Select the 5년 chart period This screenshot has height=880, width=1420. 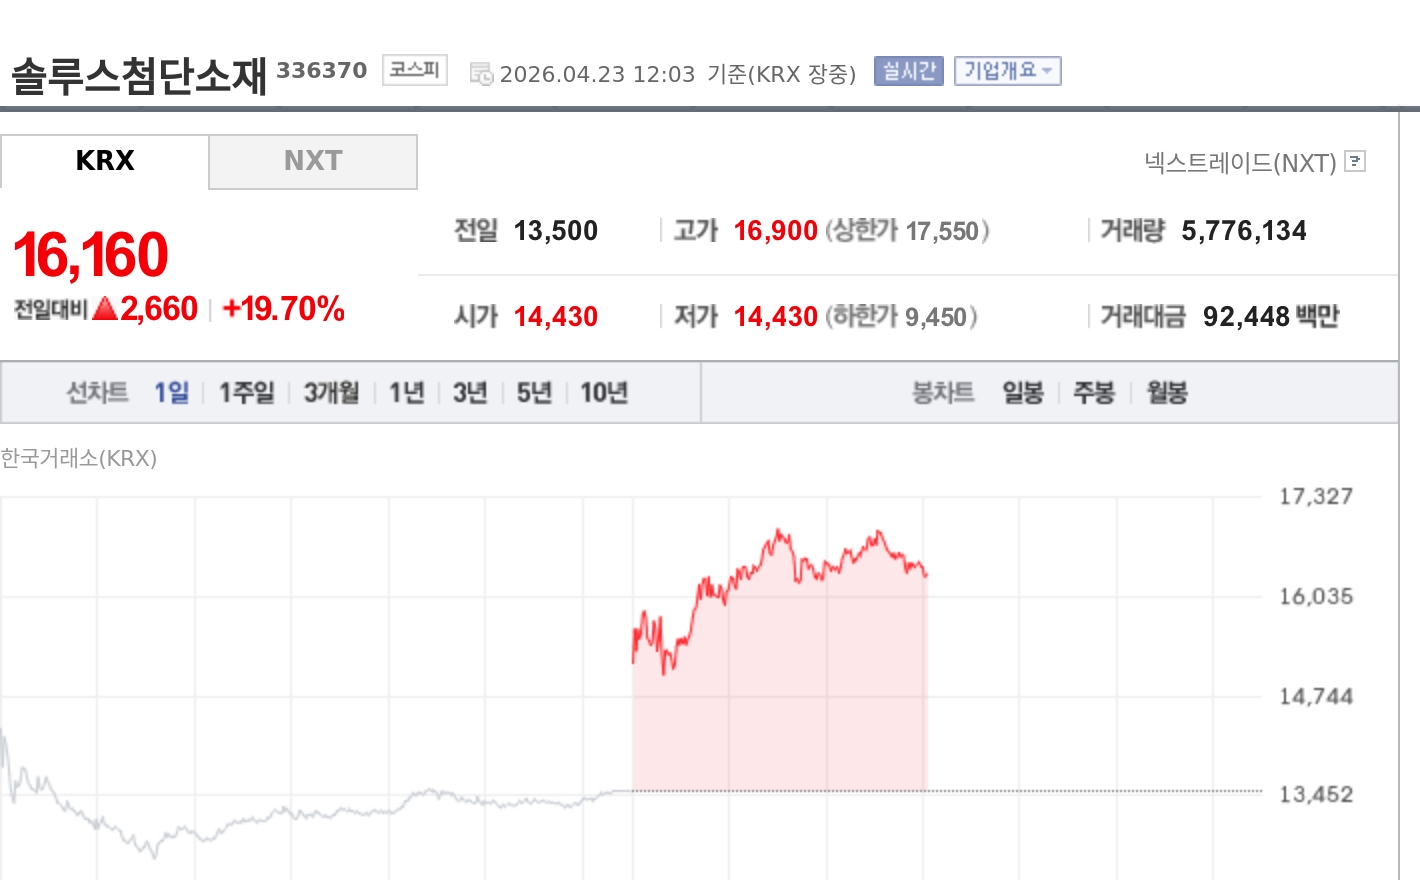pyautogui.click(x=532, y=393)
